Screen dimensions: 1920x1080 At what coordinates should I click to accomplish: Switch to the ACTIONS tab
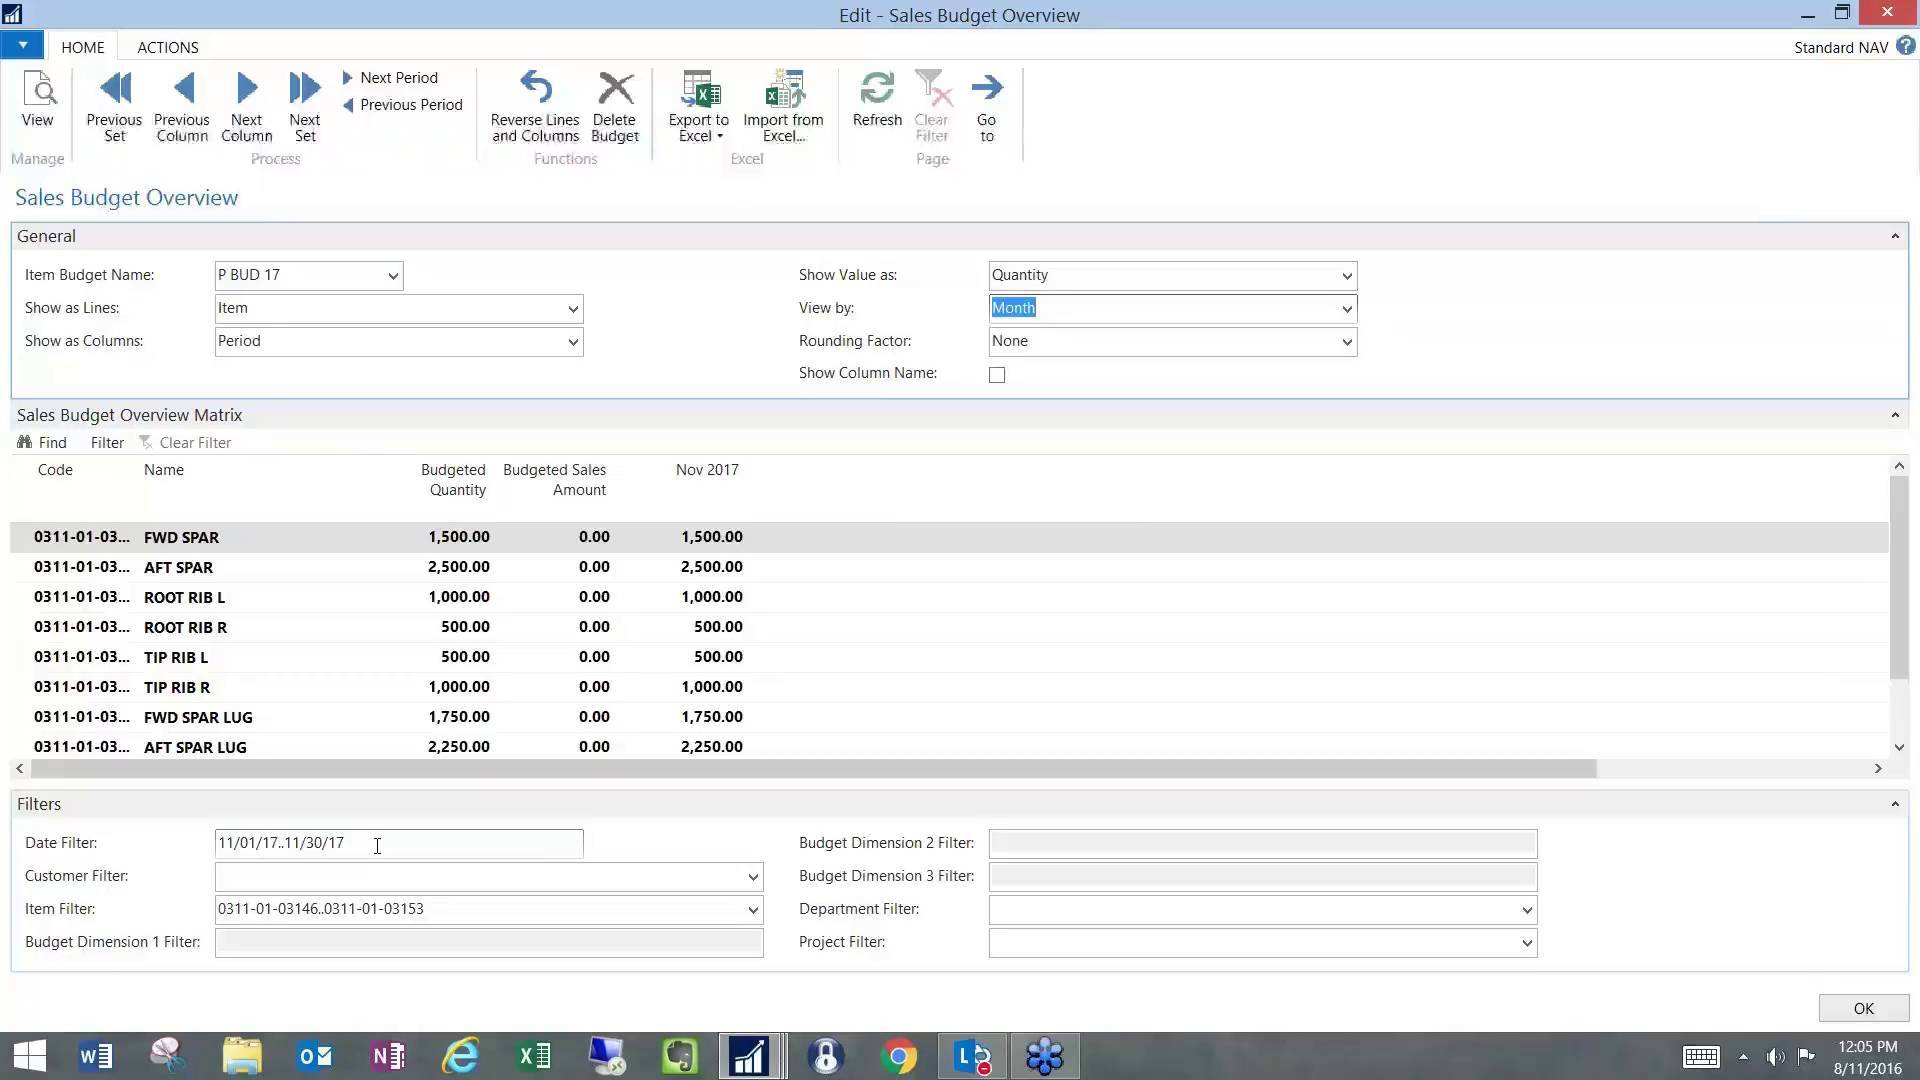coord(167,47)
